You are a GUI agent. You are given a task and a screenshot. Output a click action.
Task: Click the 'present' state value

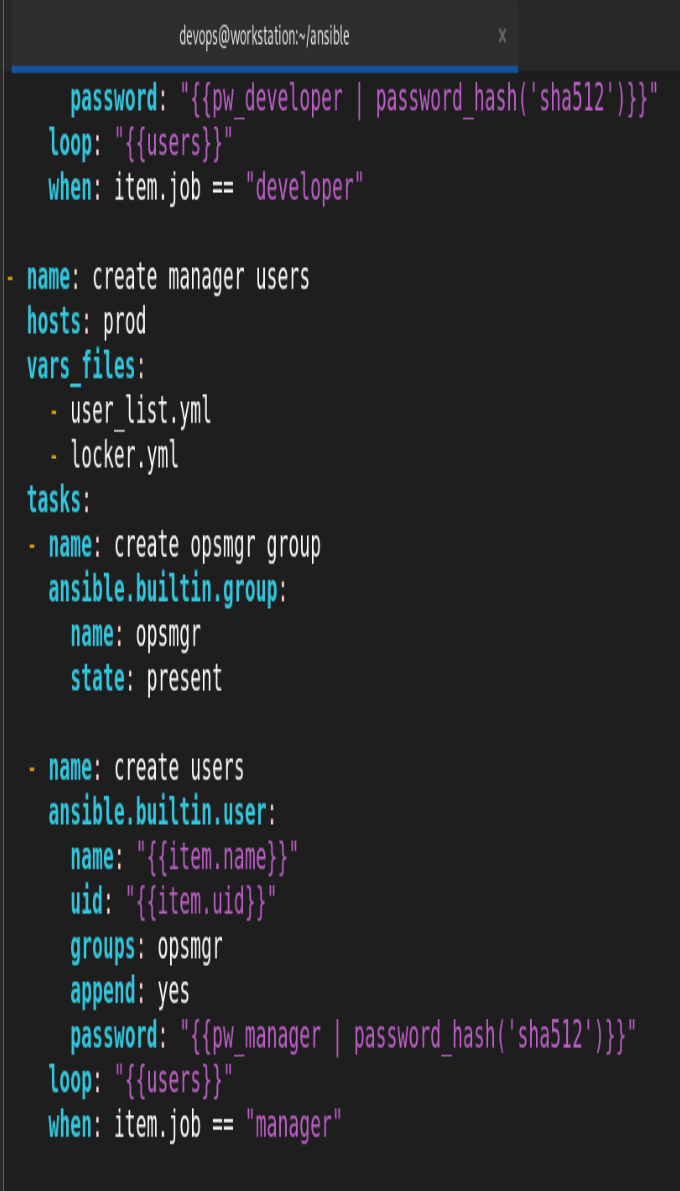185,680
